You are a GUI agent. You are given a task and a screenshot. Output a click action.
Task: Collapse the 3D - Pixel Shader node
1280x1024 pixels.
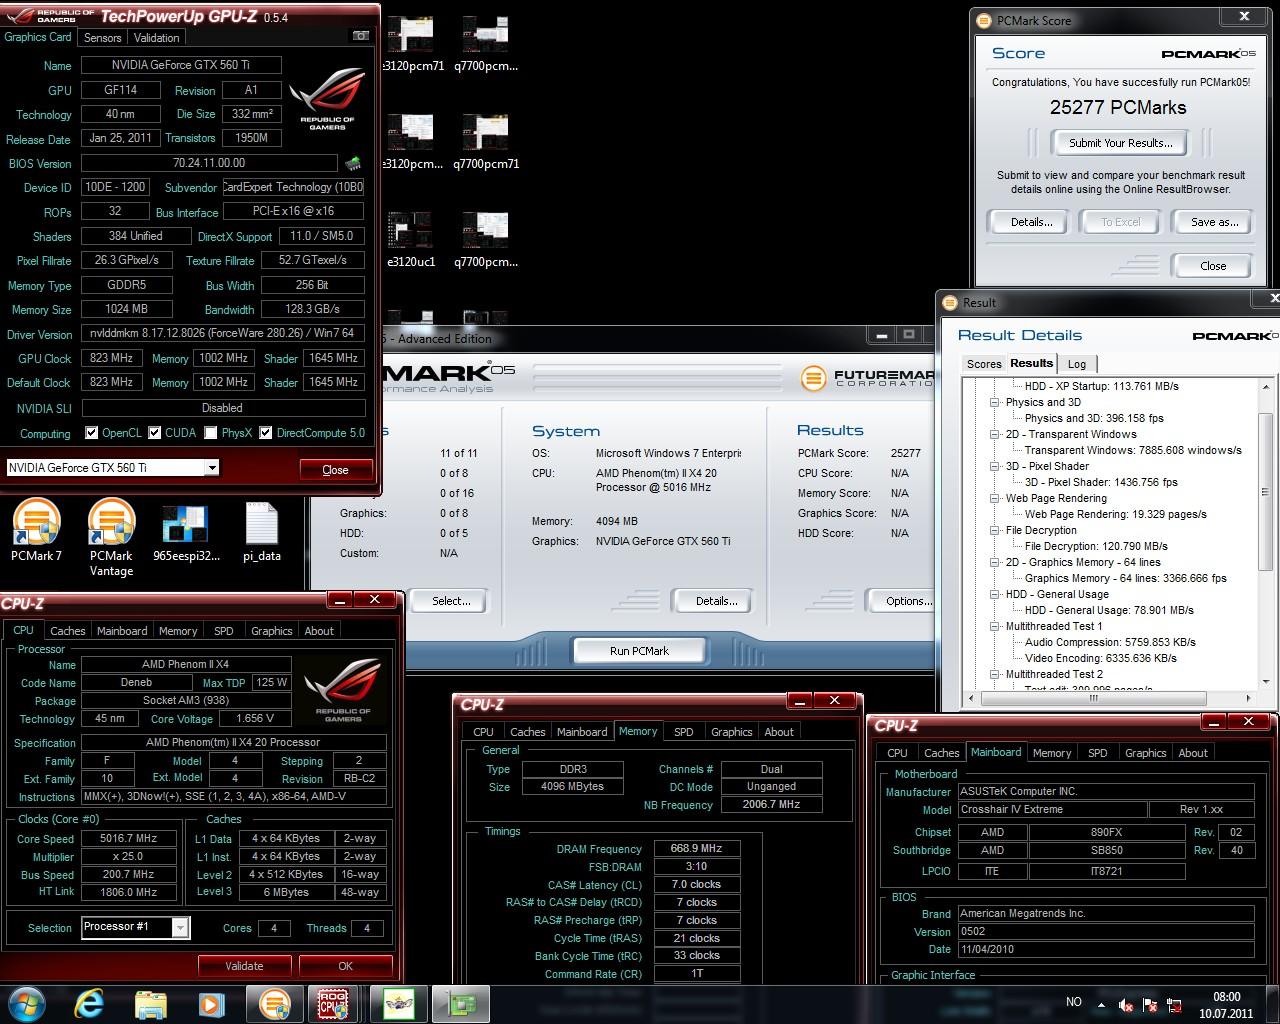click(x=995, y=466)
